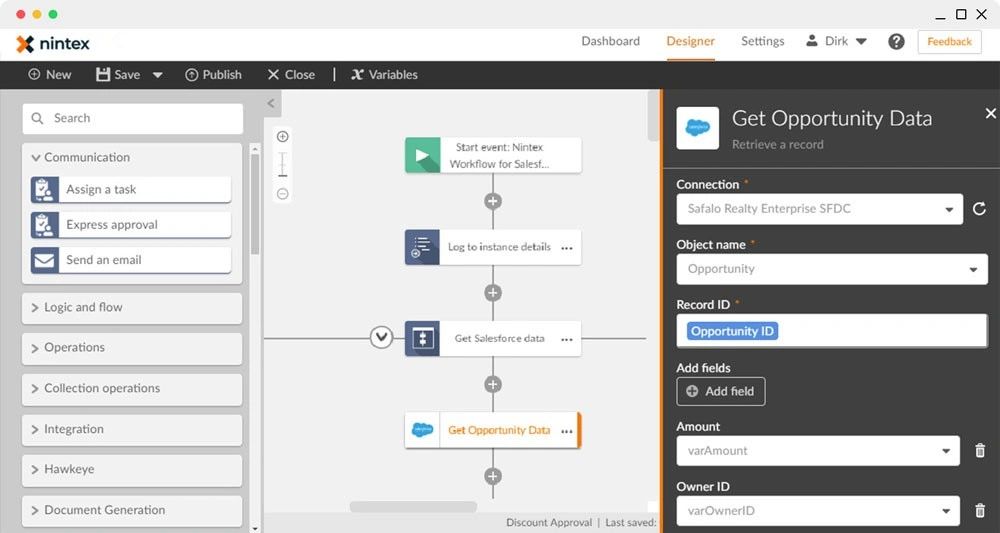Select the Express approval action
1000x533 pixels.
click(131, 224)
